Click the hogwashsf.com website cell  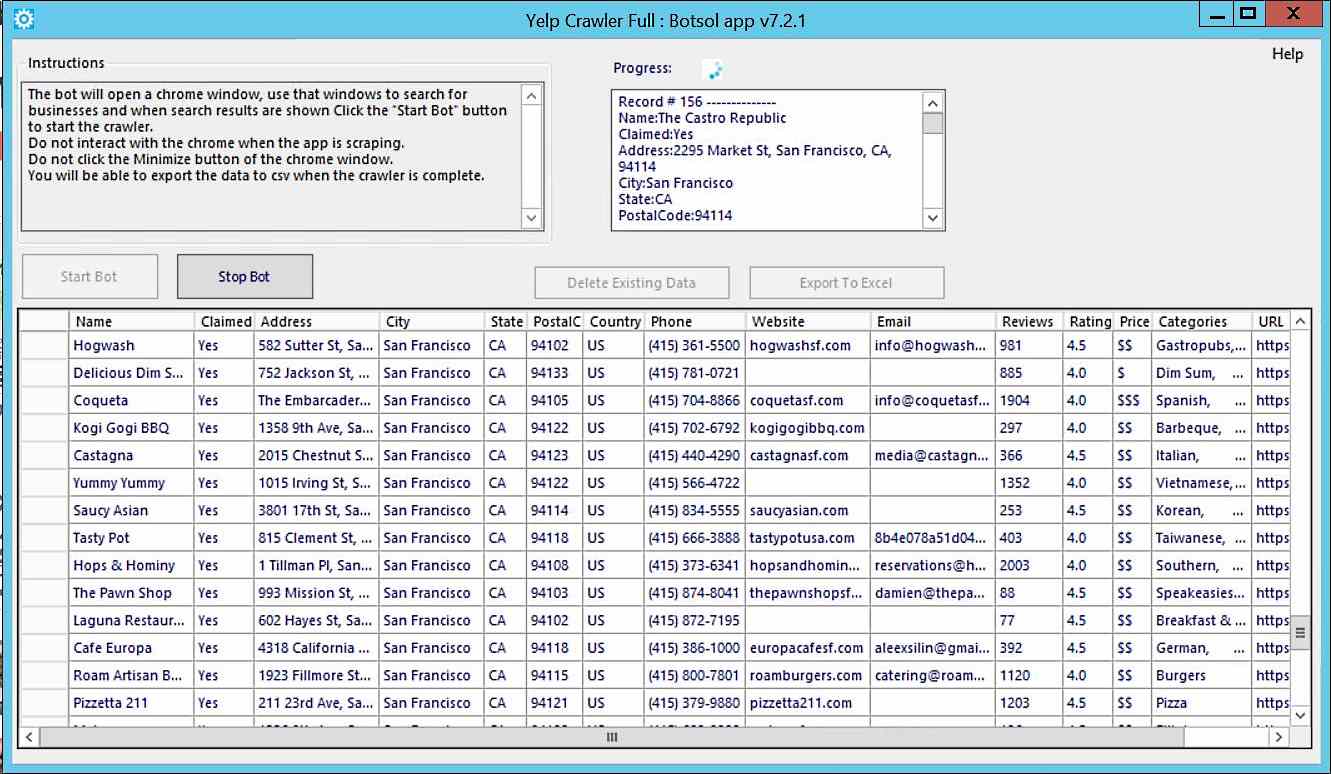[x=808, y=346]
